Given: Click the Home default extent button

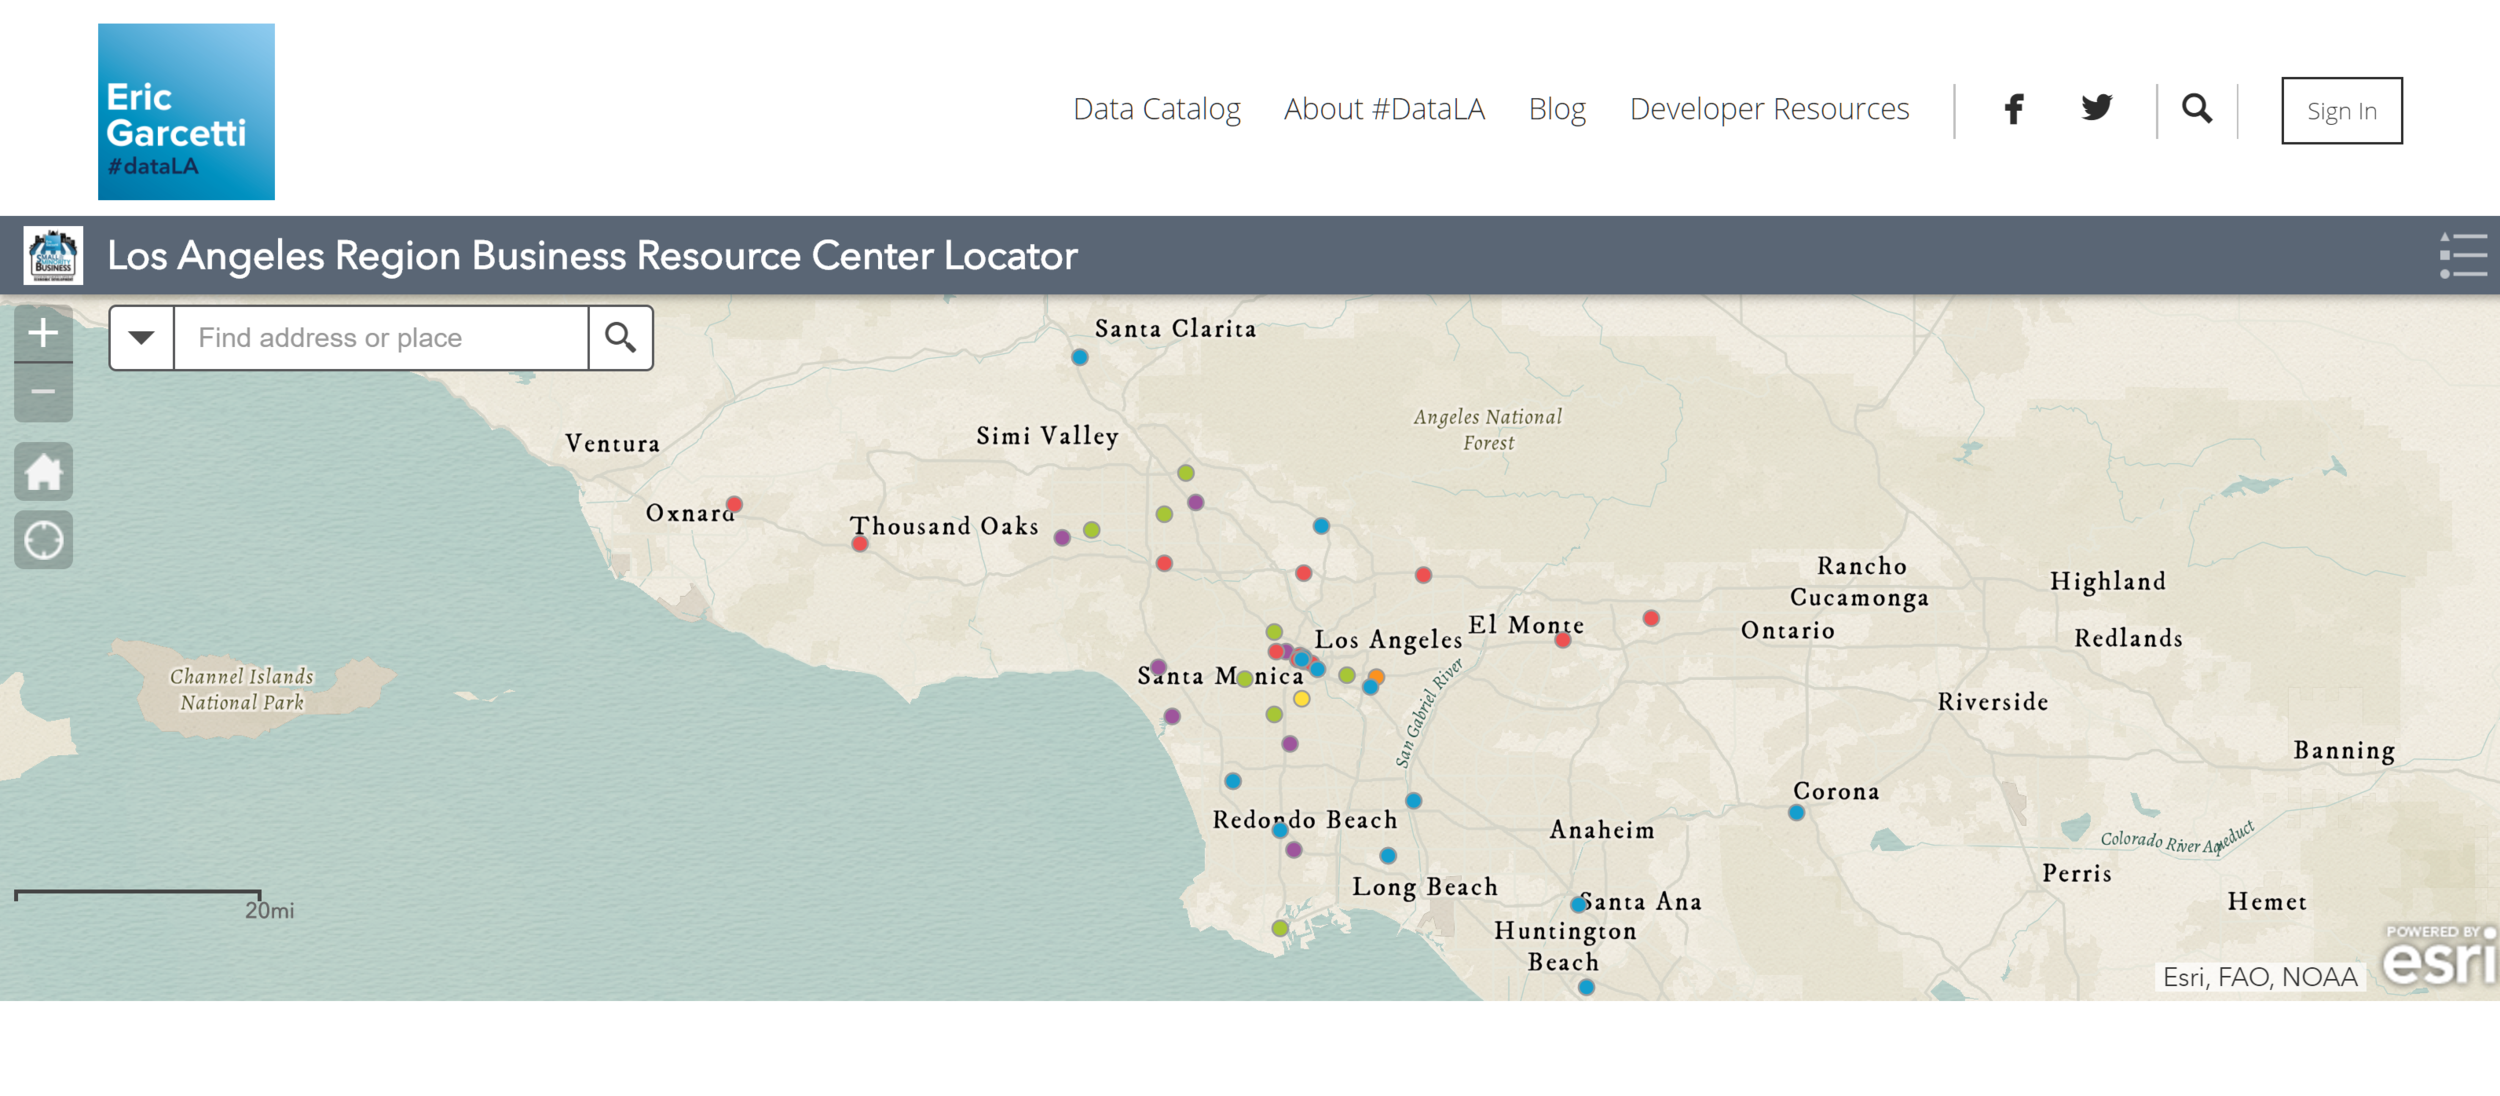Looking at the screenshot, I should point(43,472).
